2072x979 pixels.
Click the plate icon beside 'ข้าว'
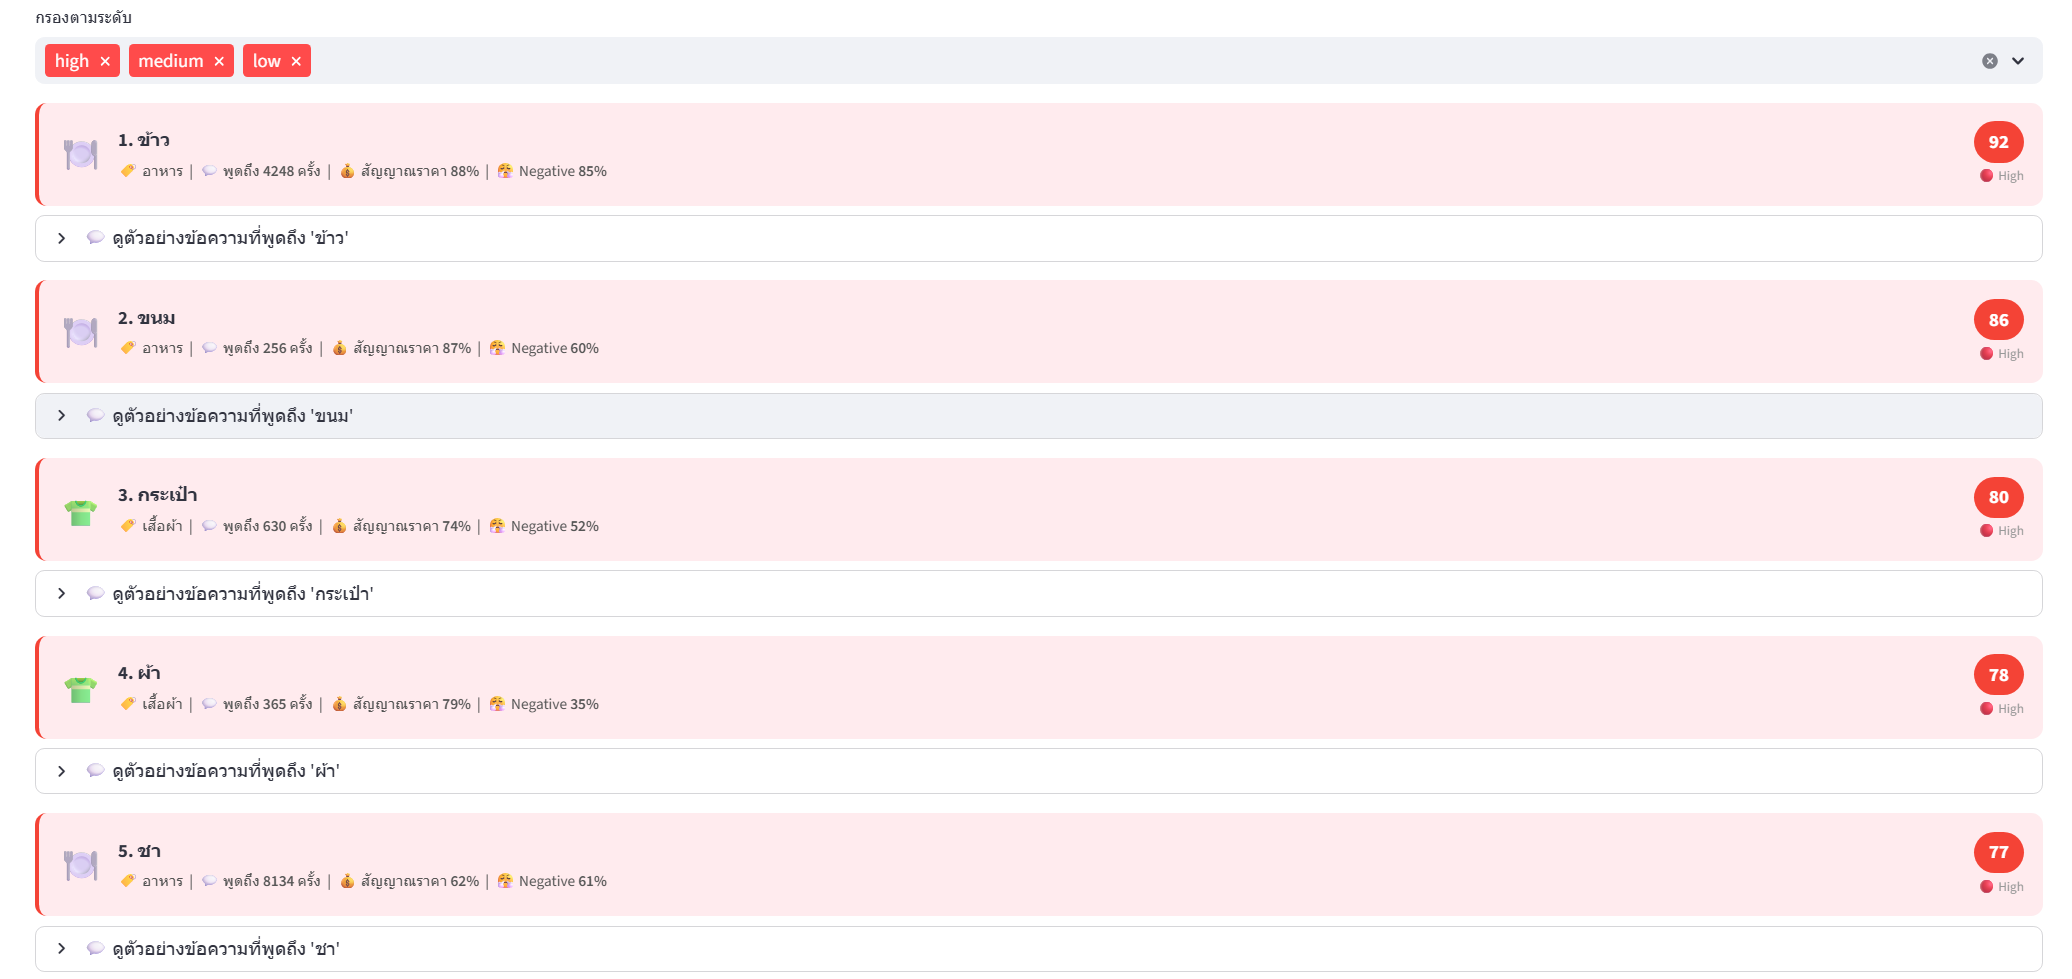(x=80, y=154)
